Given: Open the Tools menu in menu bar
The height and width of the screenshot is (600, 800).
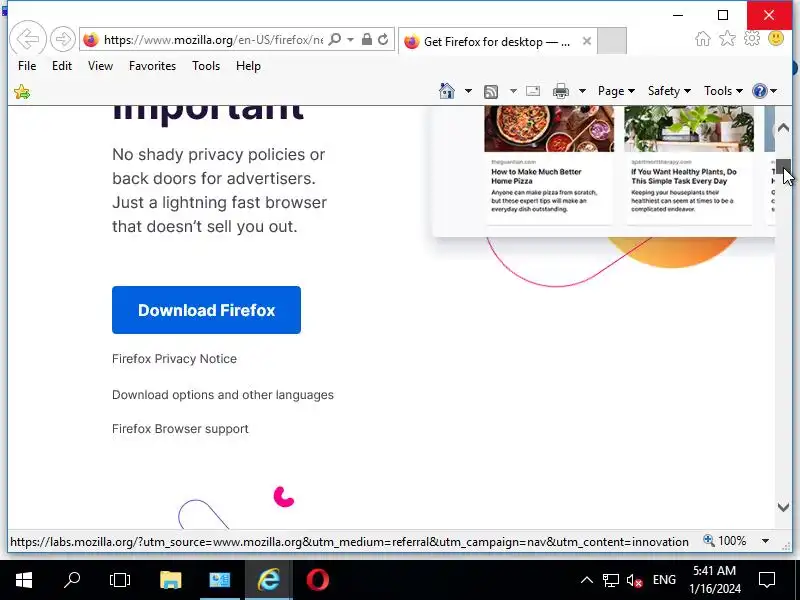Looking at the screenshot, I should (206, 66).
